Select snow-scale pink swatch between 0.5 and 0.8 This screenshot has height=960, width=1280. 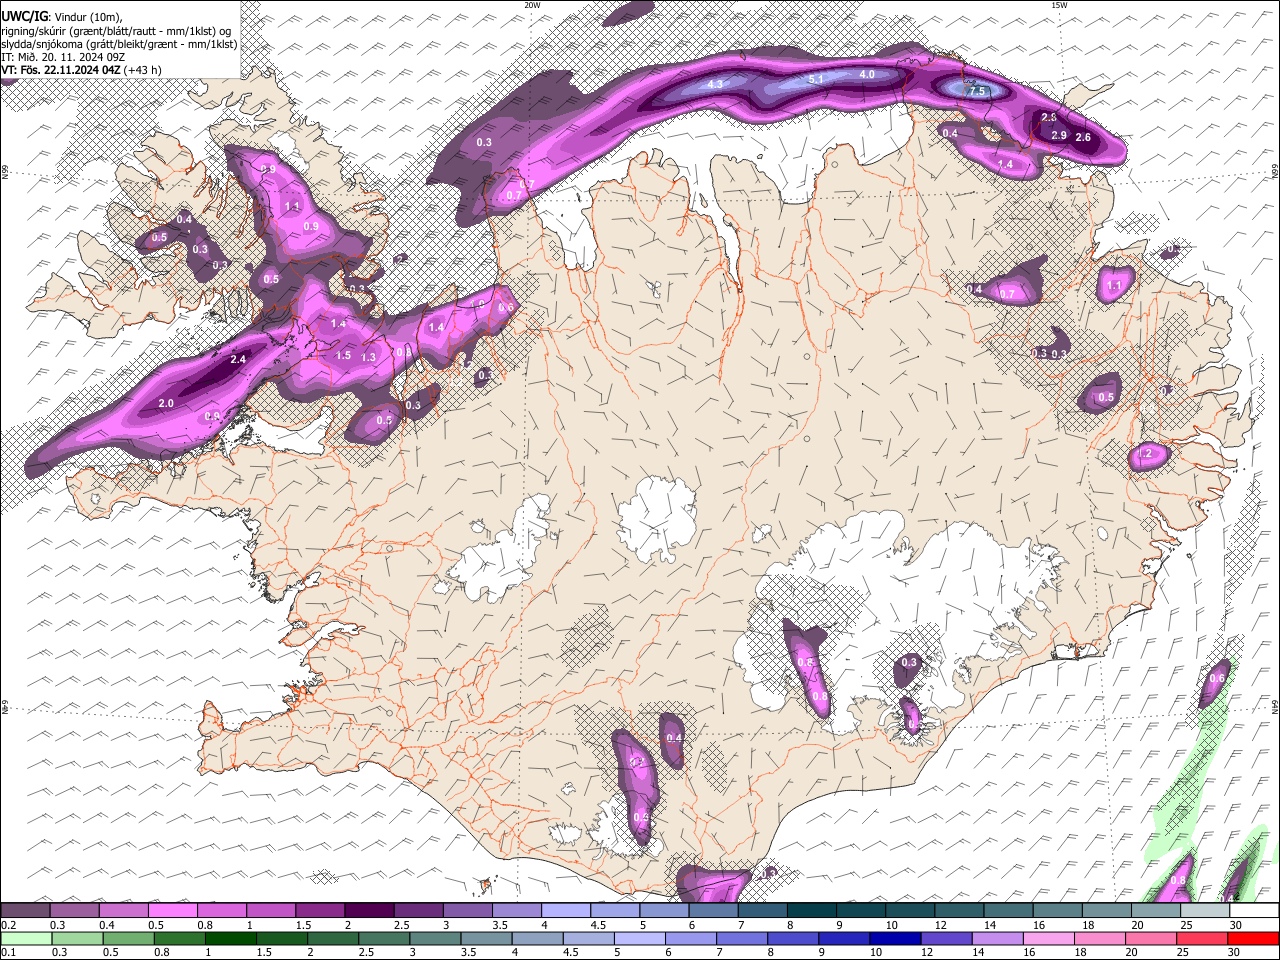pyautogui.click(x=172, y=911)
